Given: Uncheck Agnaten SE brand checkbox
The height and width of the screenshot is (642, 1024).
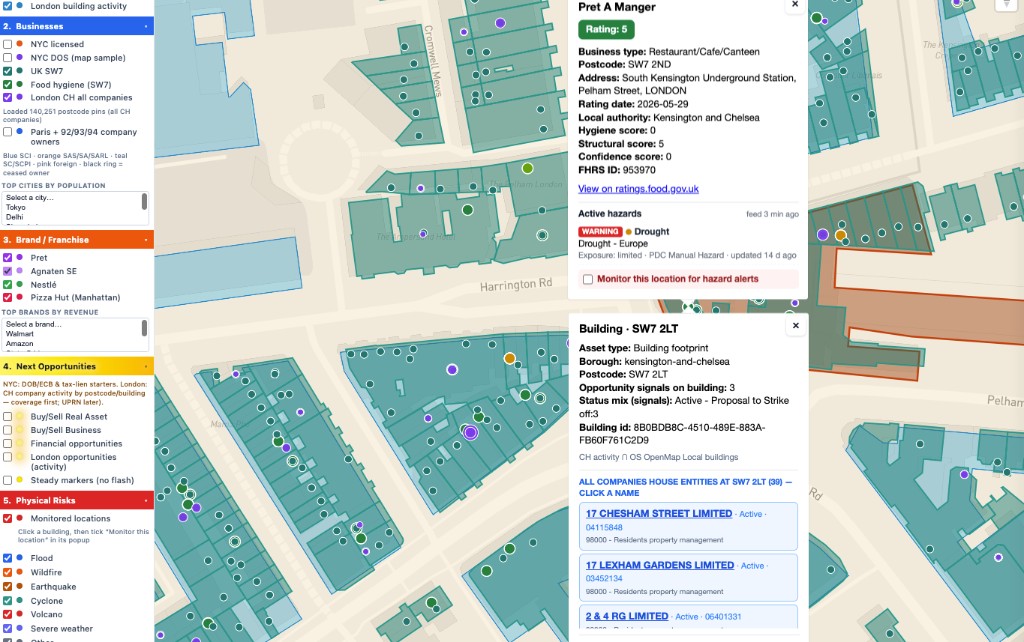Looking at the screenshot, I should [x=7, y=271].
